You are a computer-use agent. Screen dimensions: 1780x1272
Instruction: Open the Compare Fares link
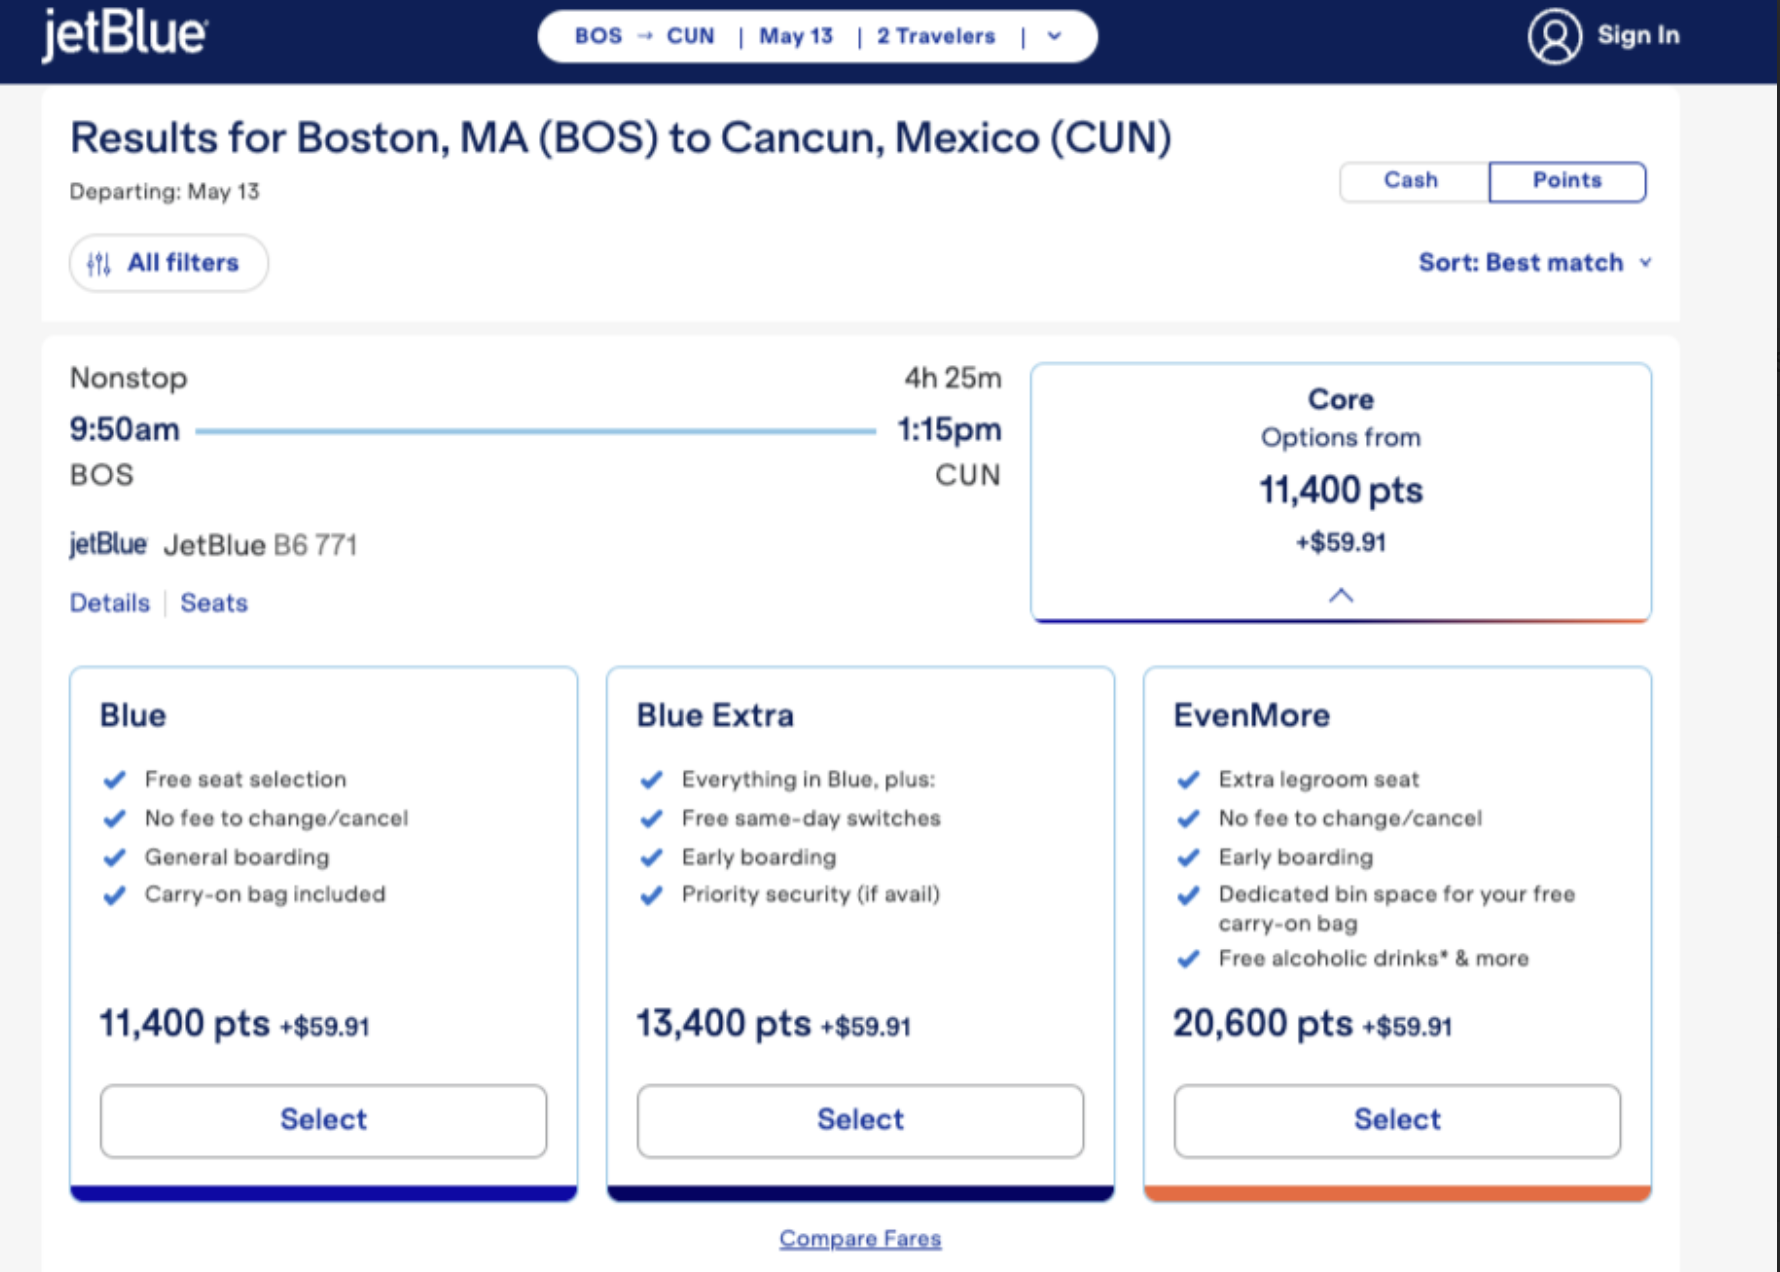(860, 1239)
